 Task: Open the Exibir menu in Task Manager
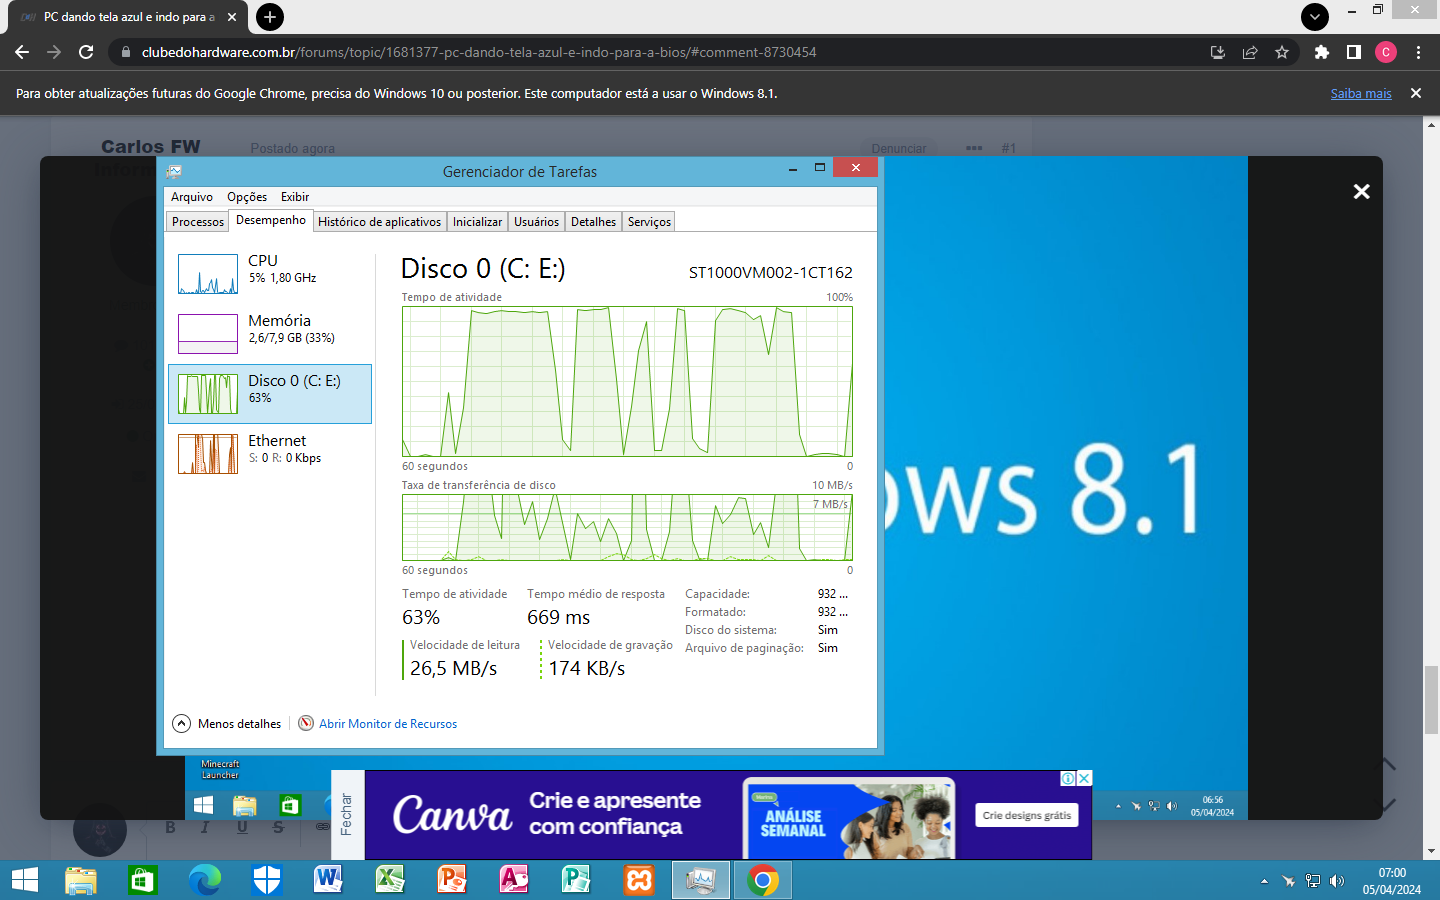[295, 197]
